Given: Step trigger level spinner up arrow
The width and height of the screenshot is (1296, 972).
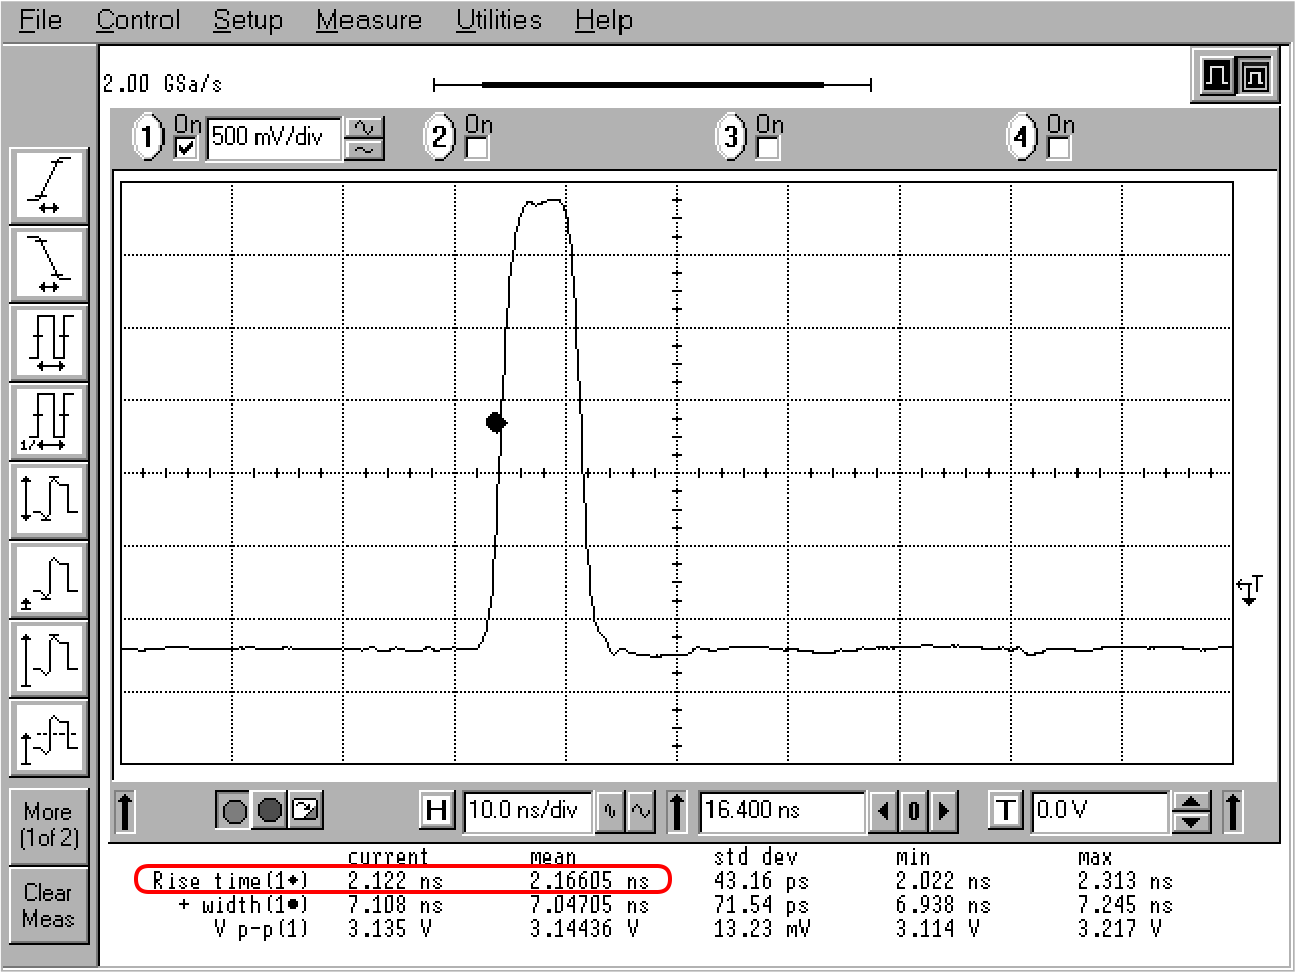Looking at the screenshot, I should coord(1189,801).
